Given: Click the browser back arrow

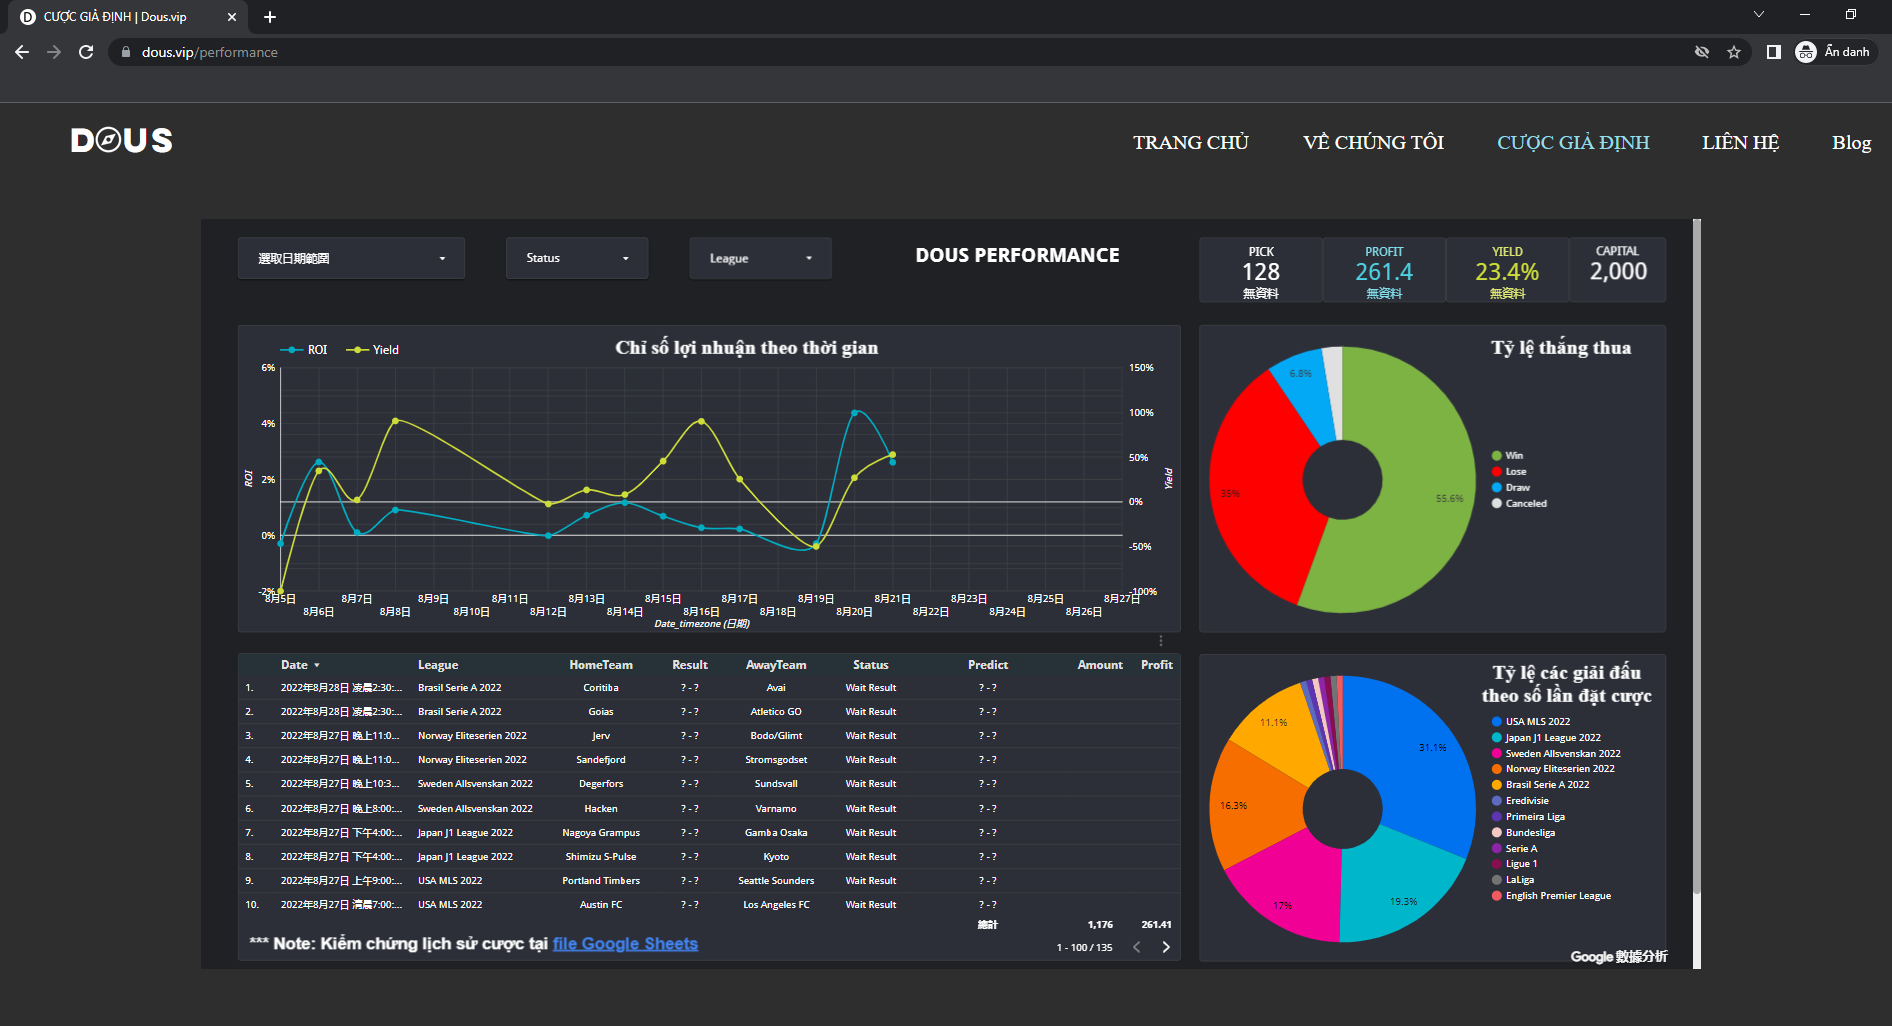Looking at the screenshot, I should click(22, 52).
